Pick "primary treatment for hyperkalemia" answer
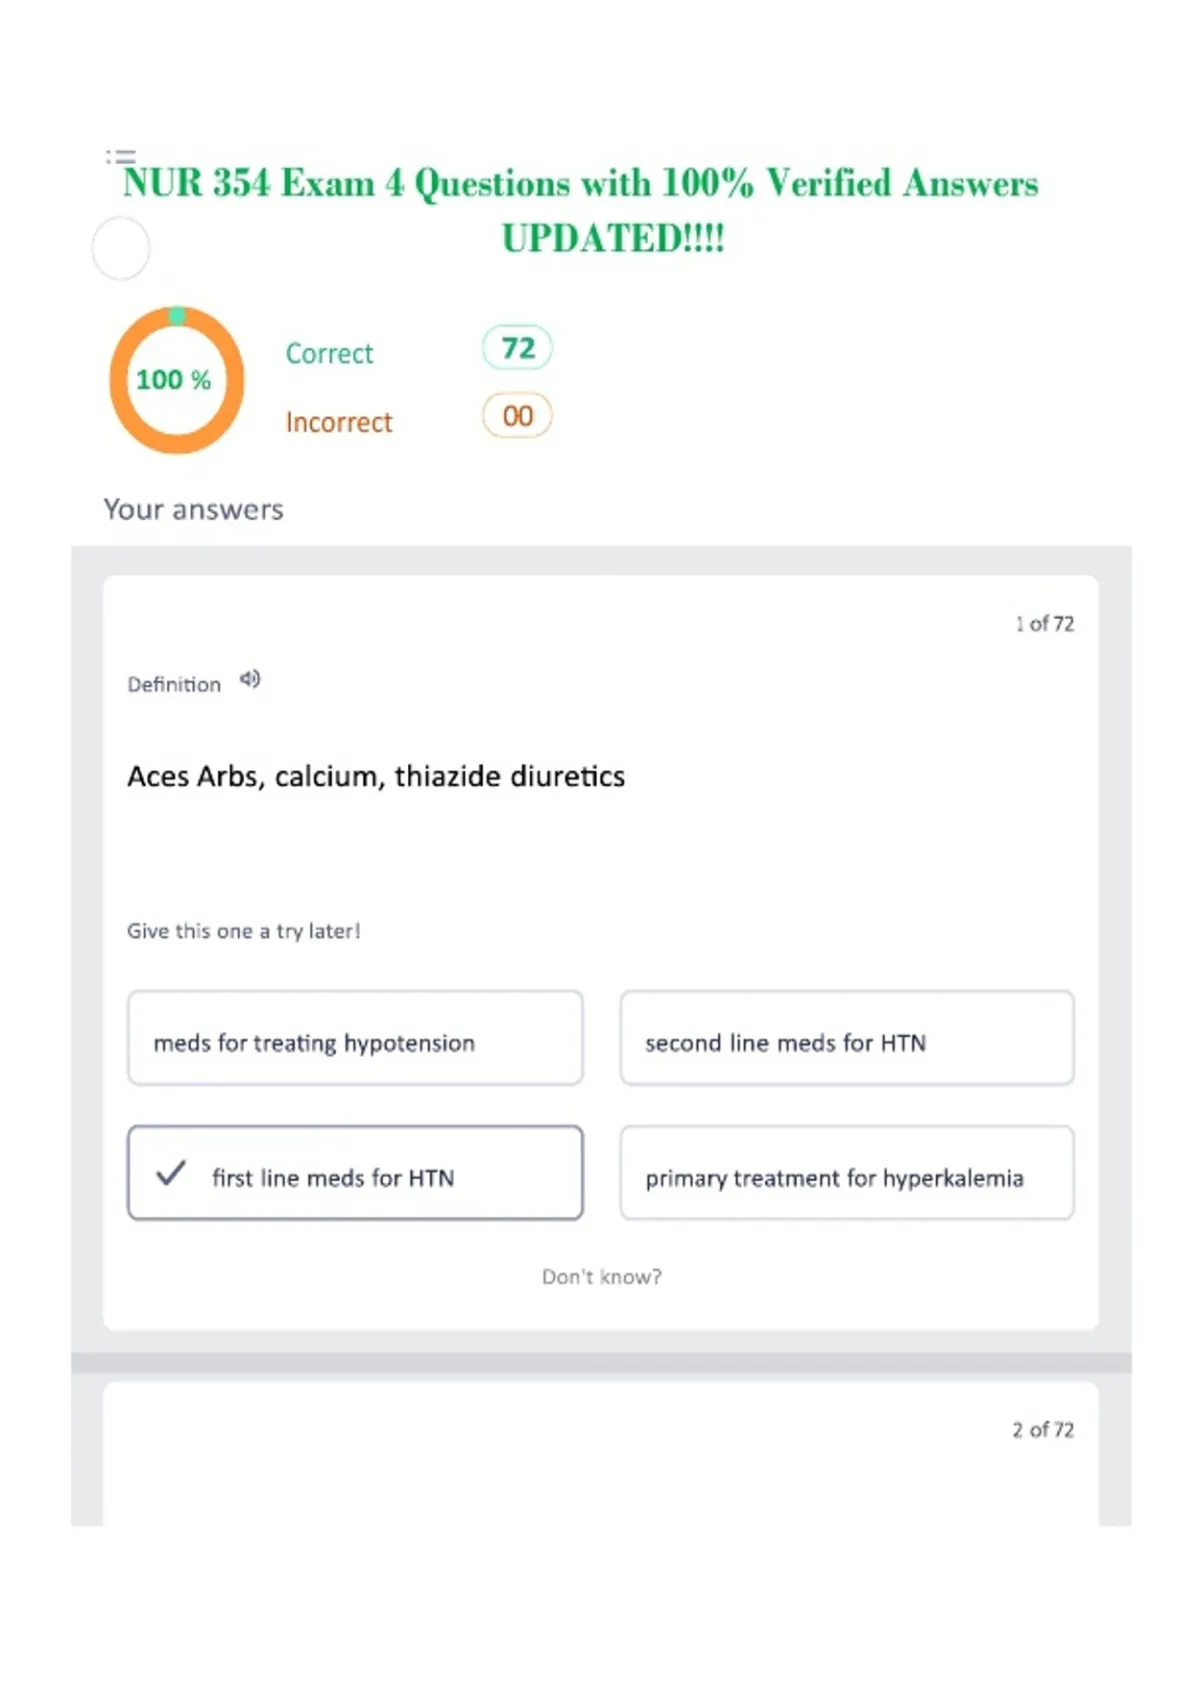This screenshot has width=1200, height=1700. (847, 1173)
